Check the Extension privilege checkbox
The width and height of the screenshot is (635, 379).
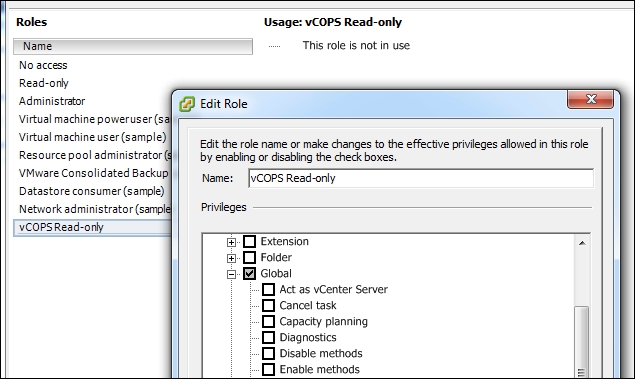click(x=249, y=242)
